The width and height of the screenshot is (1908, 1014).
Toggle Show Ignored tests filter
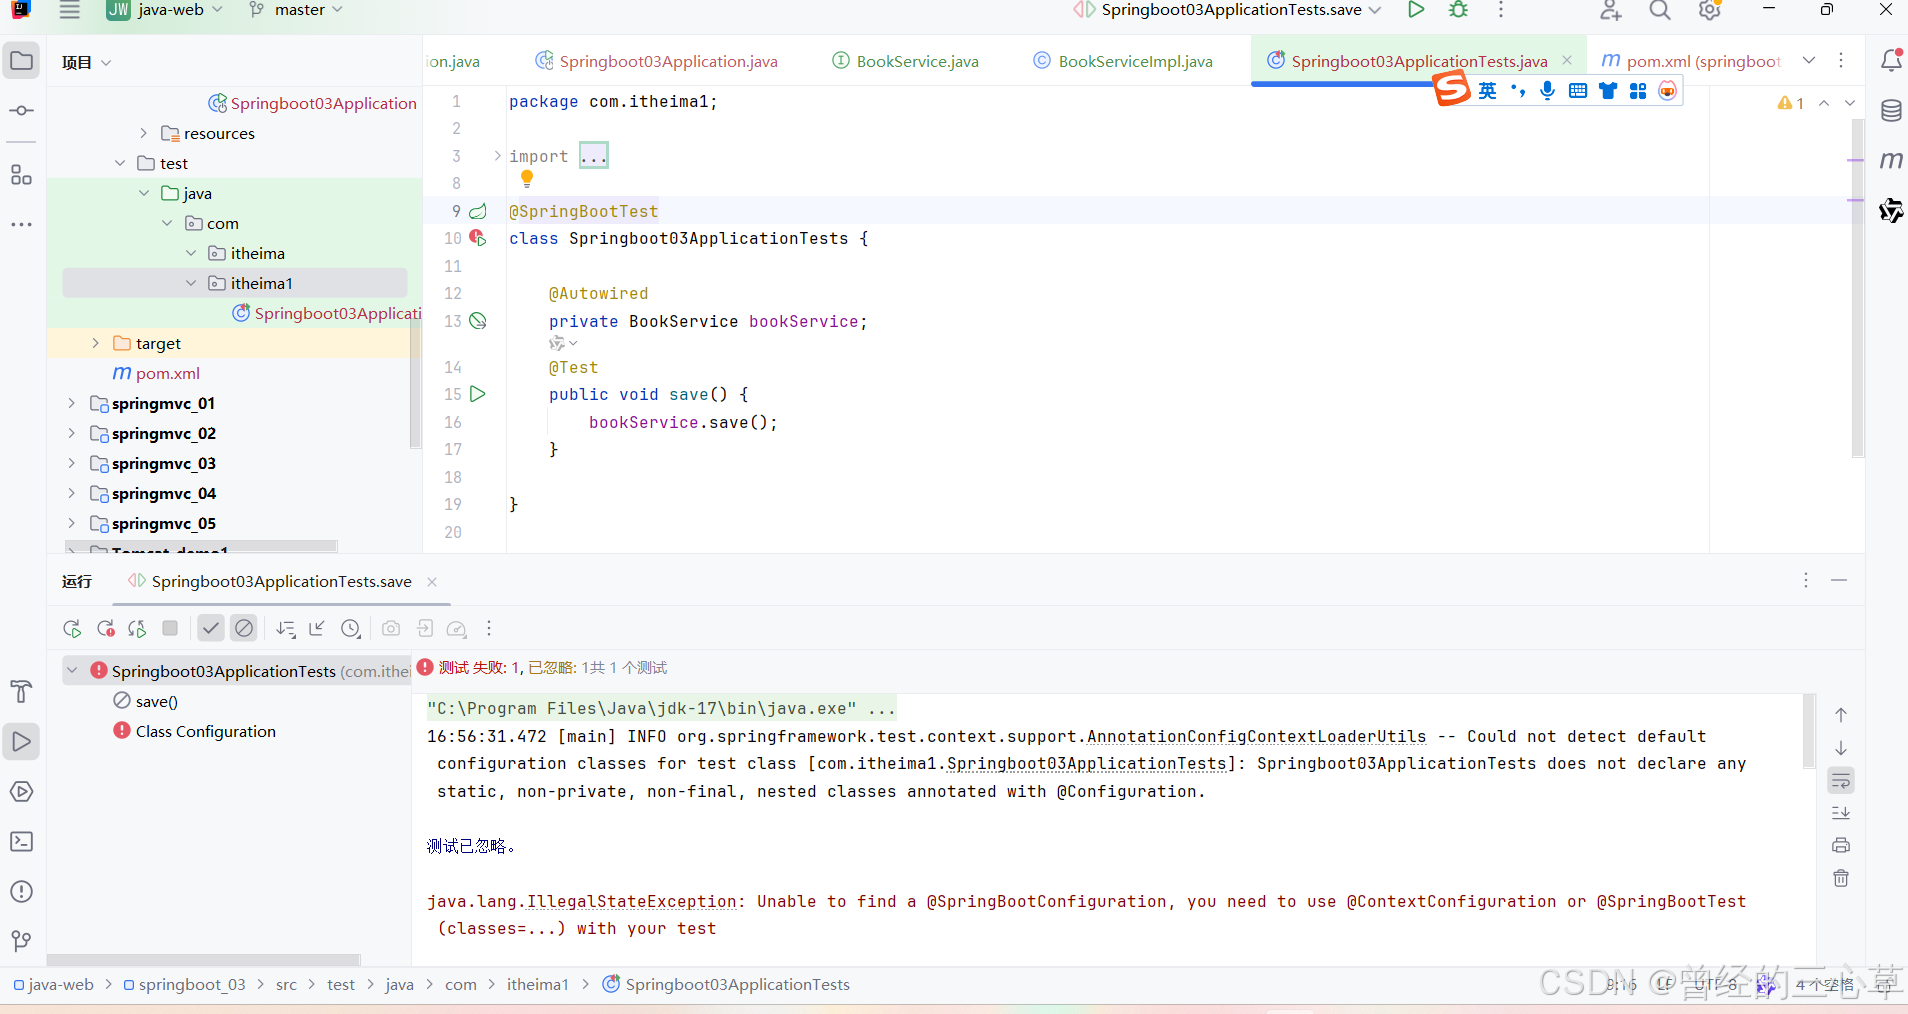(244, 629)
